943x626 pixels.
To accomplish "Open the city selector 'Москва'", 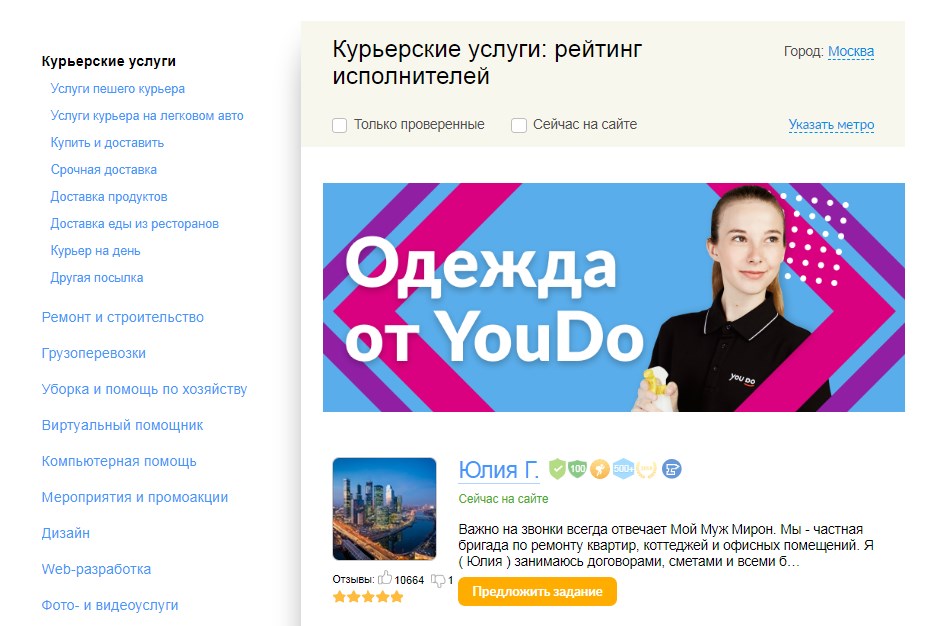I will point(851,52).
